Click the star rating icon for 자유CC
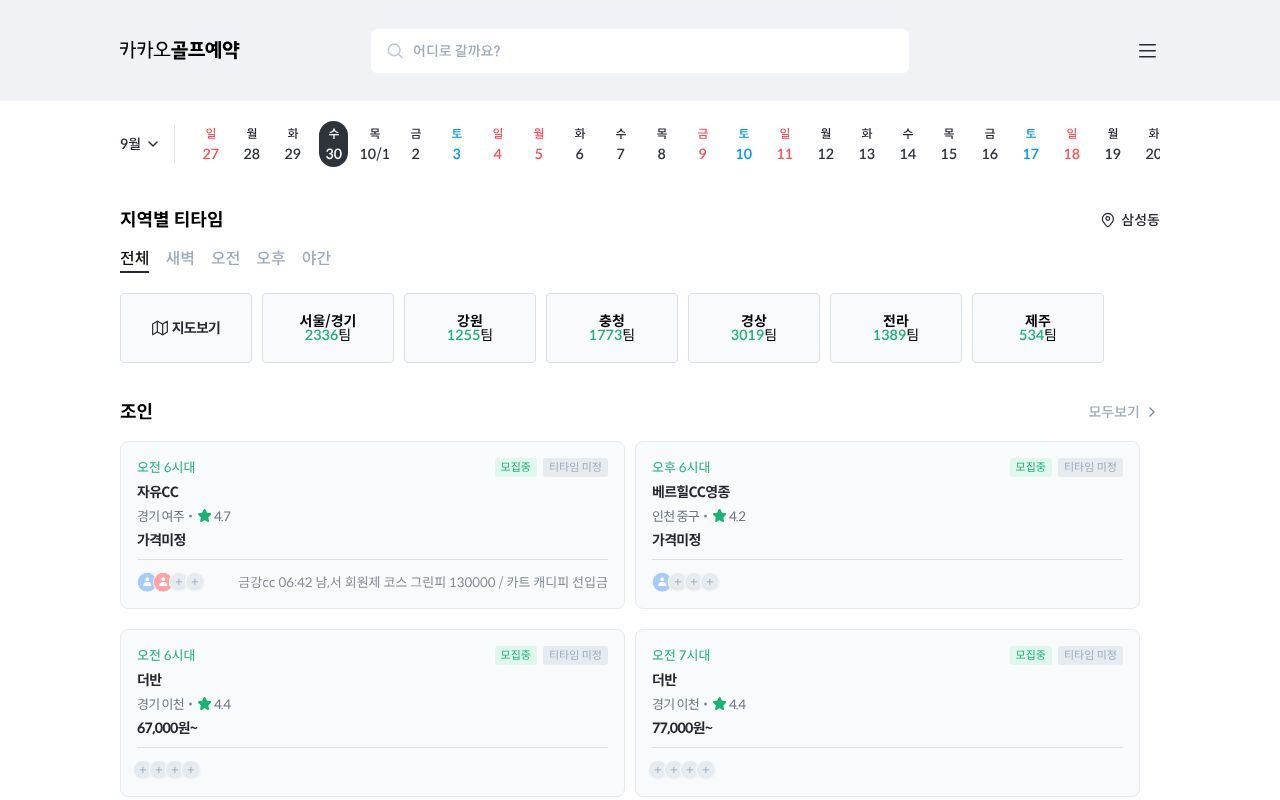 204,516
